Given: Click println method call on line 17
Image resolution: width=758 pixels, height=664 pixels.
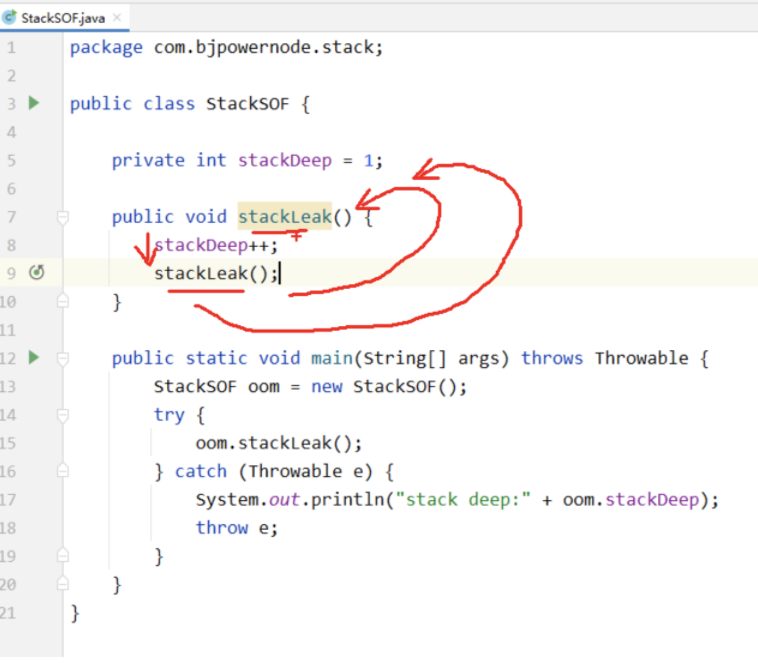Looking at the screenshot, I should (348, 499).
